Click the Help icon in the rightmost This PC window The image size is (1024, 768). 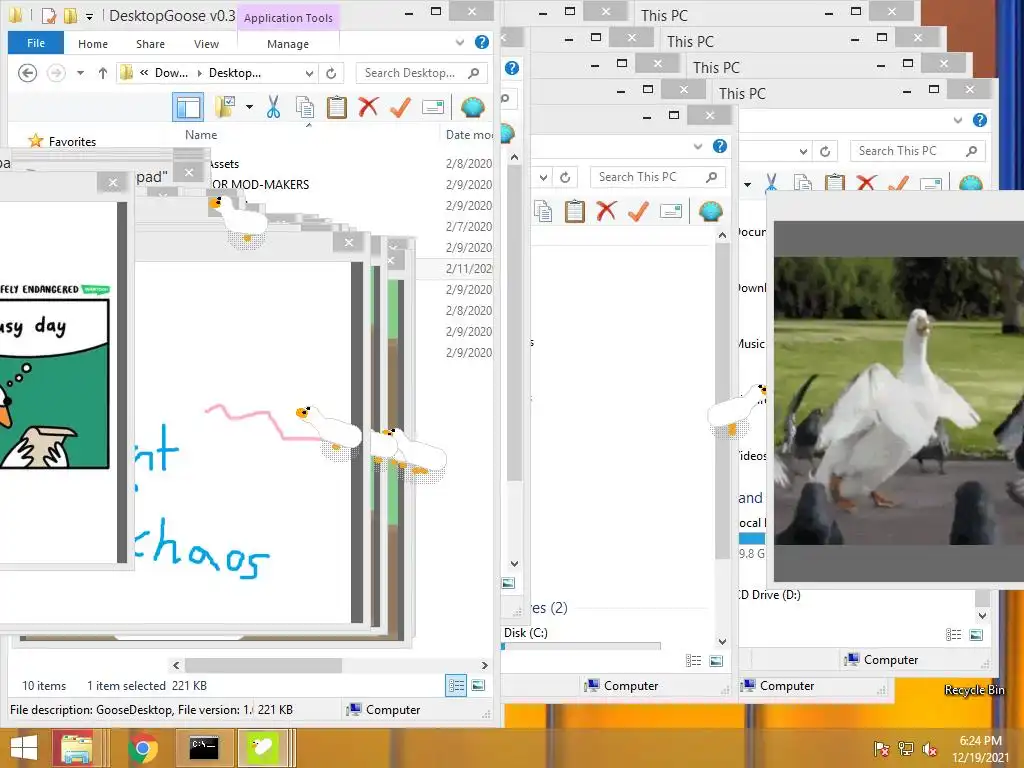(980, 120)
